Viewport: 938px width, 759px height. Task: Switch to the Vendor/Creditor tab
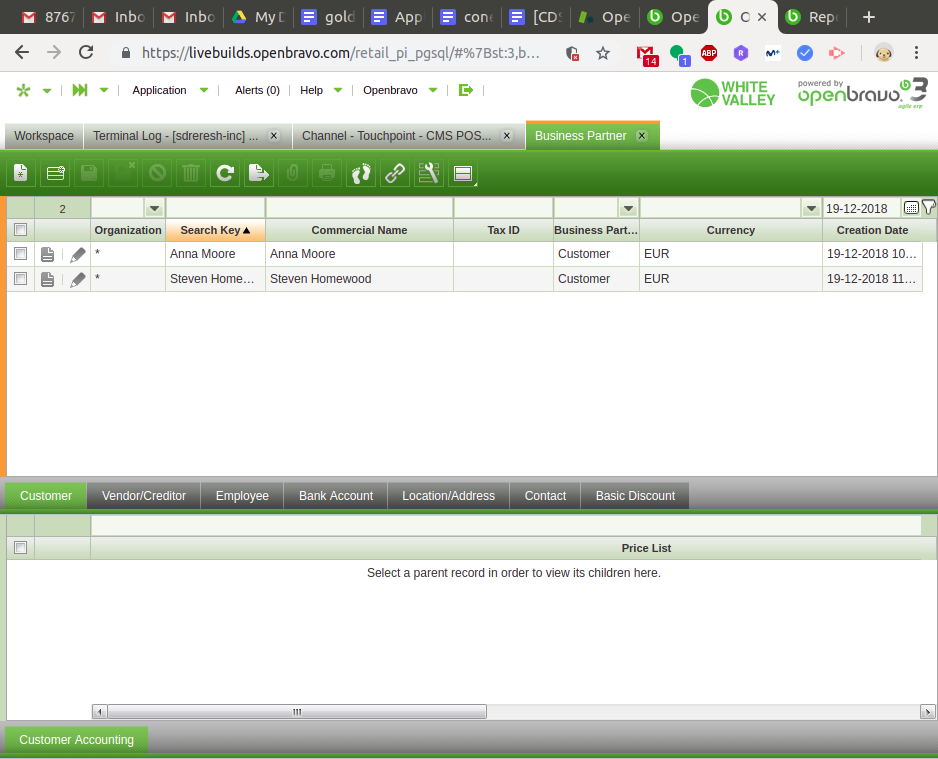(x=144, y=495)
